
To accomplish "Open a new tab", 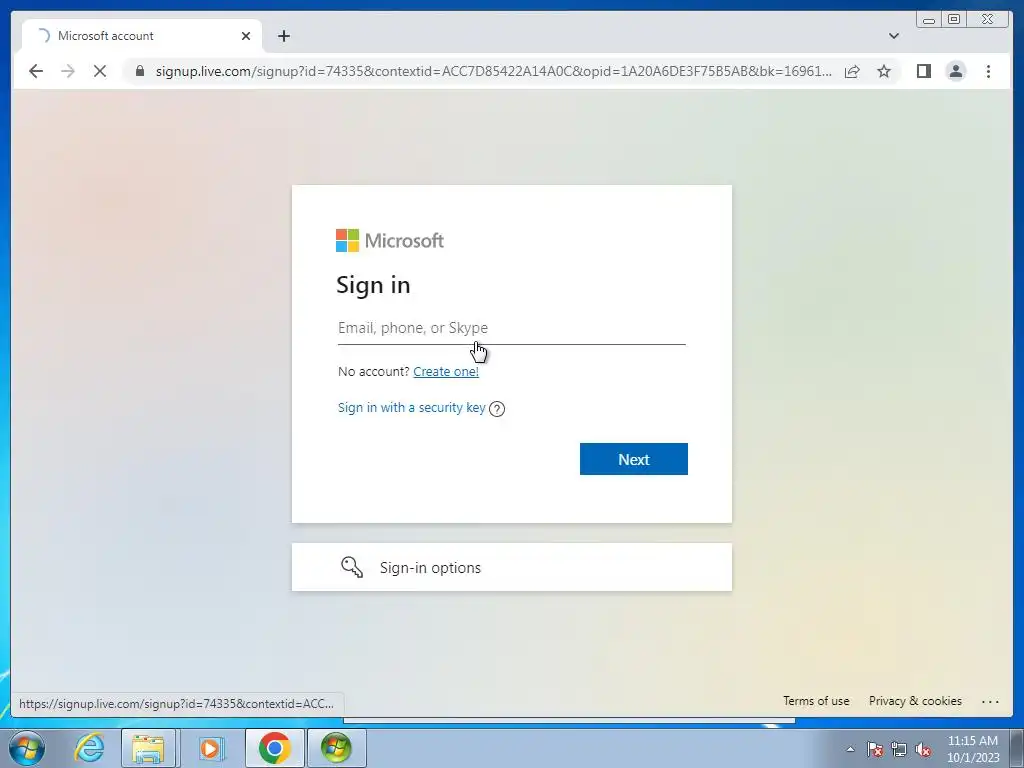I will click(283, 36).
